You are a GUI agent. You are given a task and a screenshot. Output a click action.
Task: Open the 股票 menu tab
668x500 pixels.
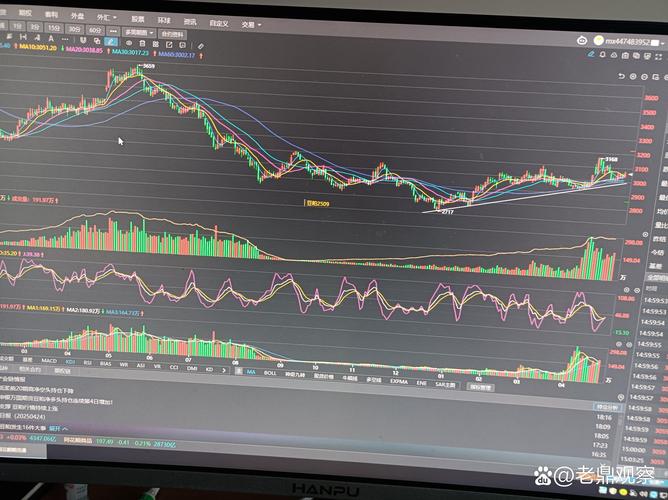[138, 19]
